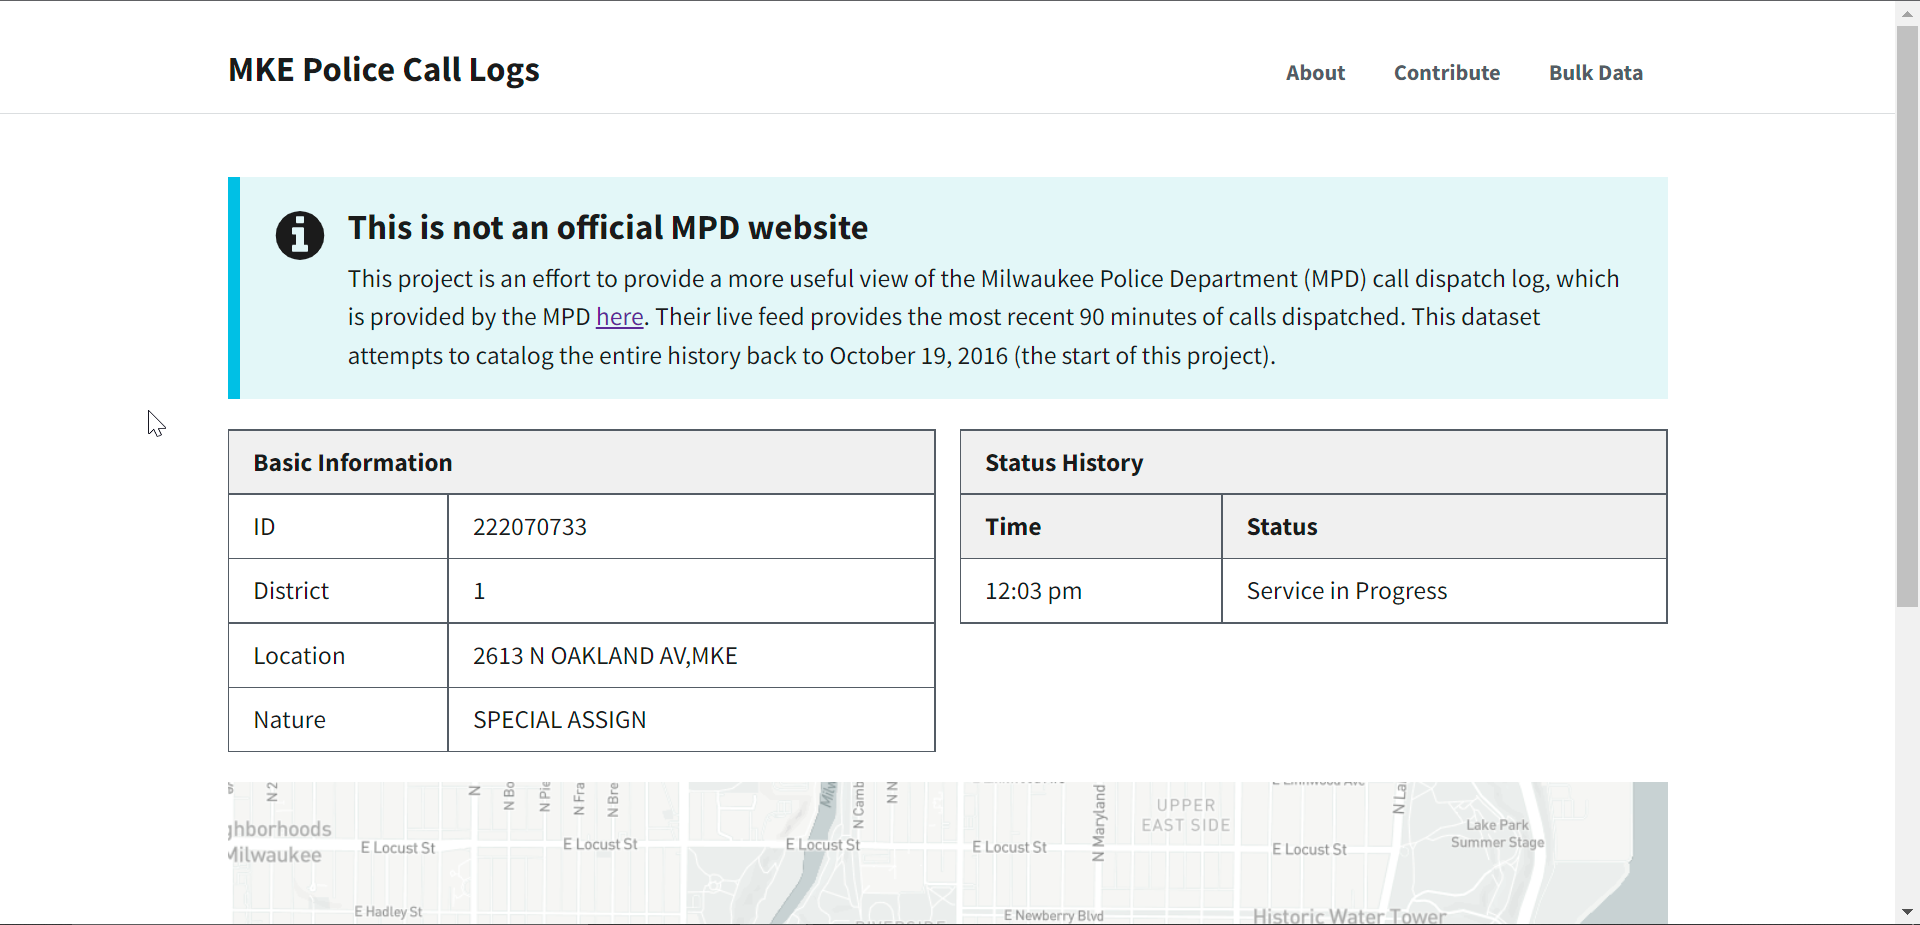Click the Status History table header
The height and width of the screenshot is (925, 1920).
(x=1314, y=463)
